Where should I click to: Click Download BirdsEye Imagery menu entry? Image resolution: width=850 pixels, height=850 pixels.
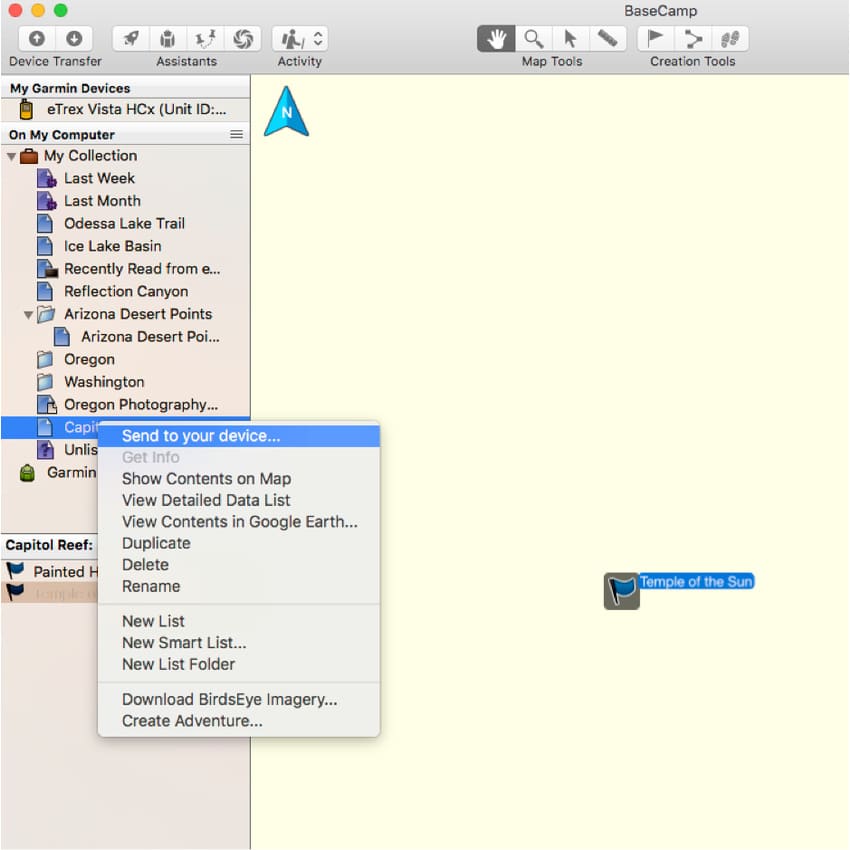tap(229, 699)
